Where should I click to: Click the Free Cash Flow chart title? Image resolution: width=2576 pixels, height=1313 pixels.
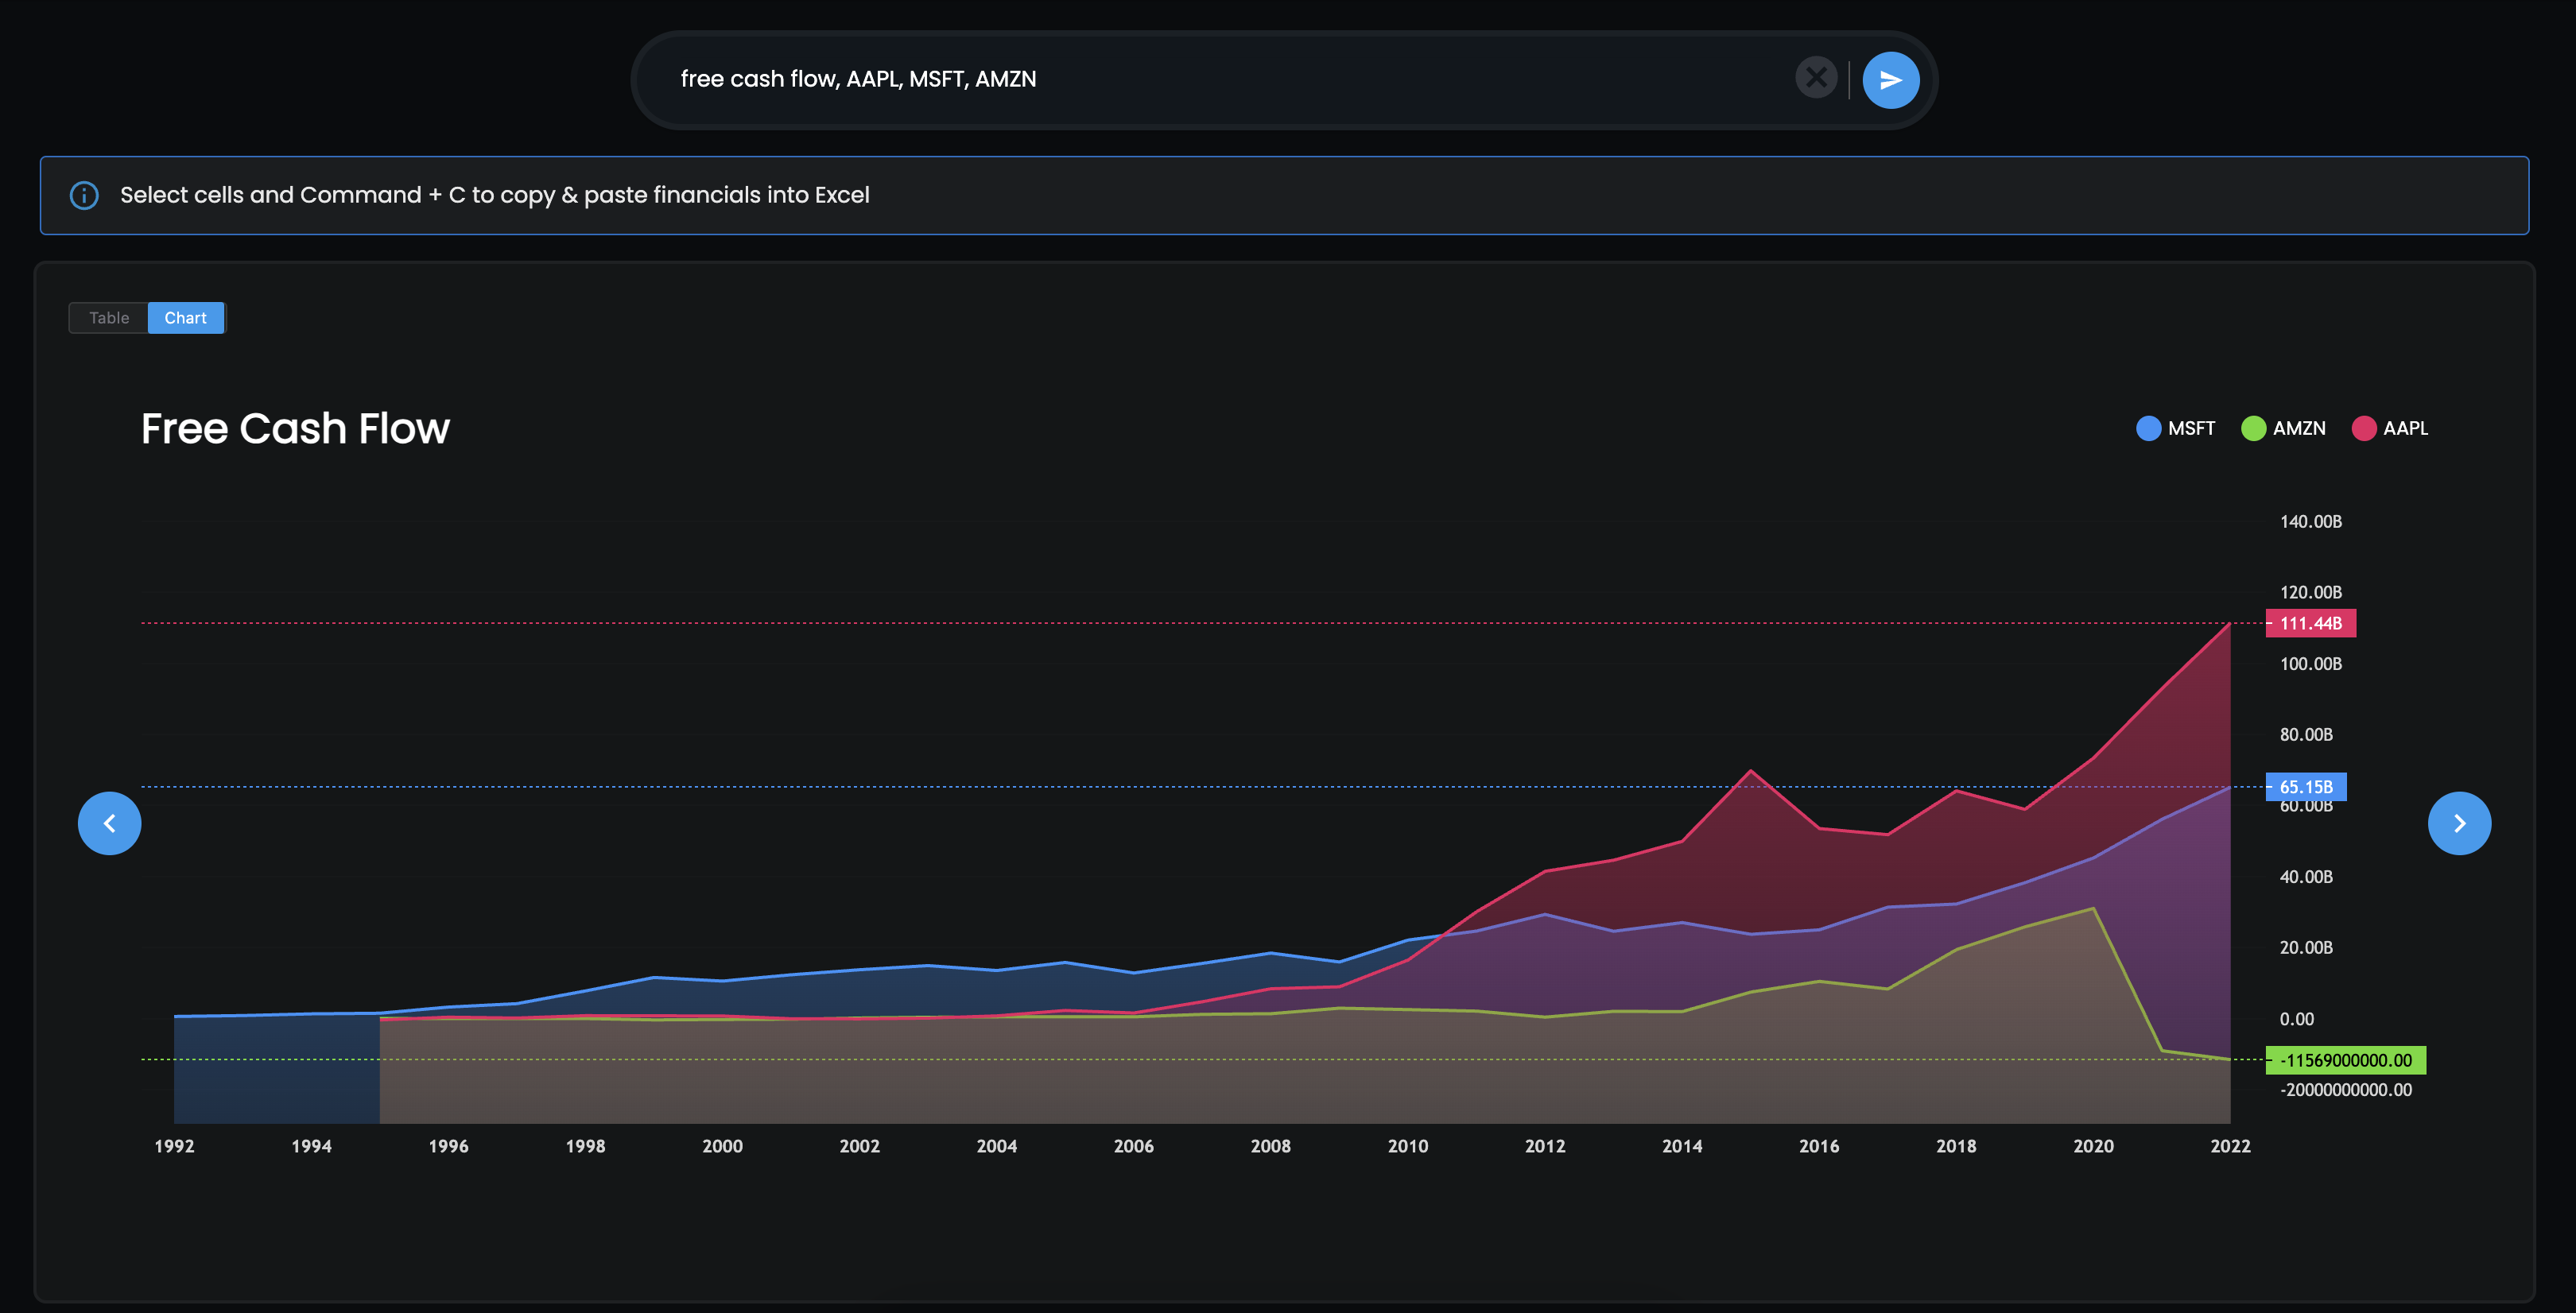click(x=295, y=428)
